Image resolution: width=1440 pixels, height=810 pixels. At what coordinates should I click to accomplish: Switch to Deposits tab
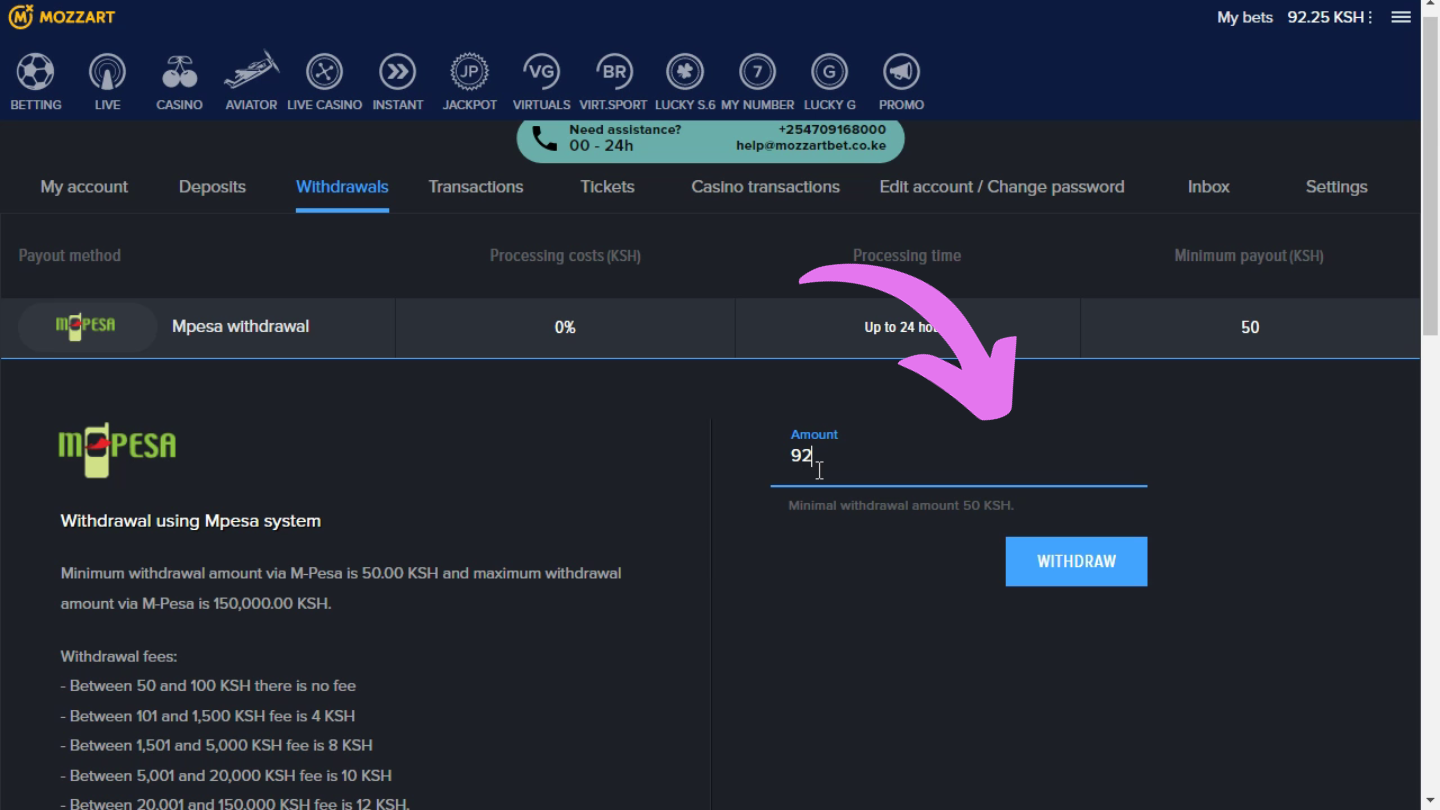[x=212, y=187]
